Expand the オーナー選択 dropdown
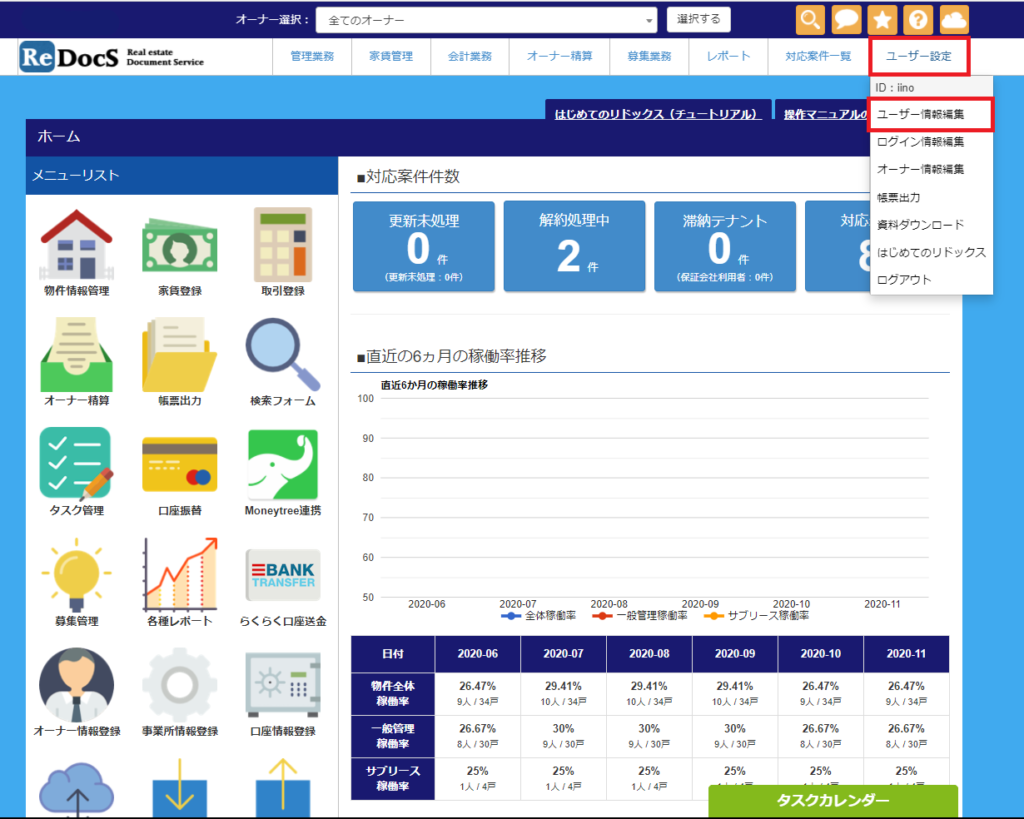 [x=487, y=20]
